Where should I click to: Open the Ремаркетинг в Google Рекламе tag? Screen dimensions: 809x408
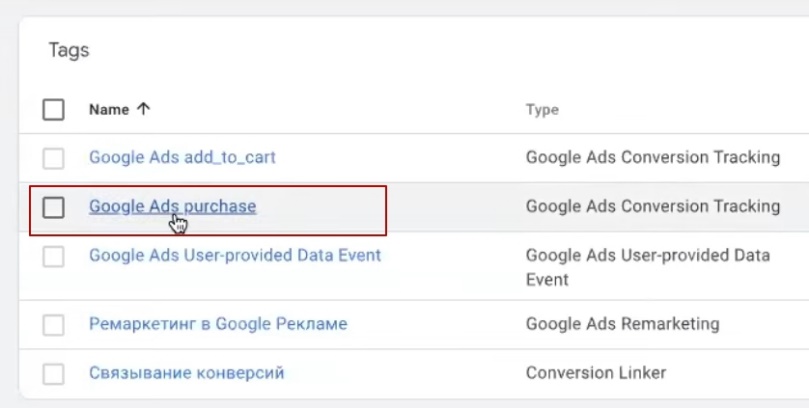218,323
